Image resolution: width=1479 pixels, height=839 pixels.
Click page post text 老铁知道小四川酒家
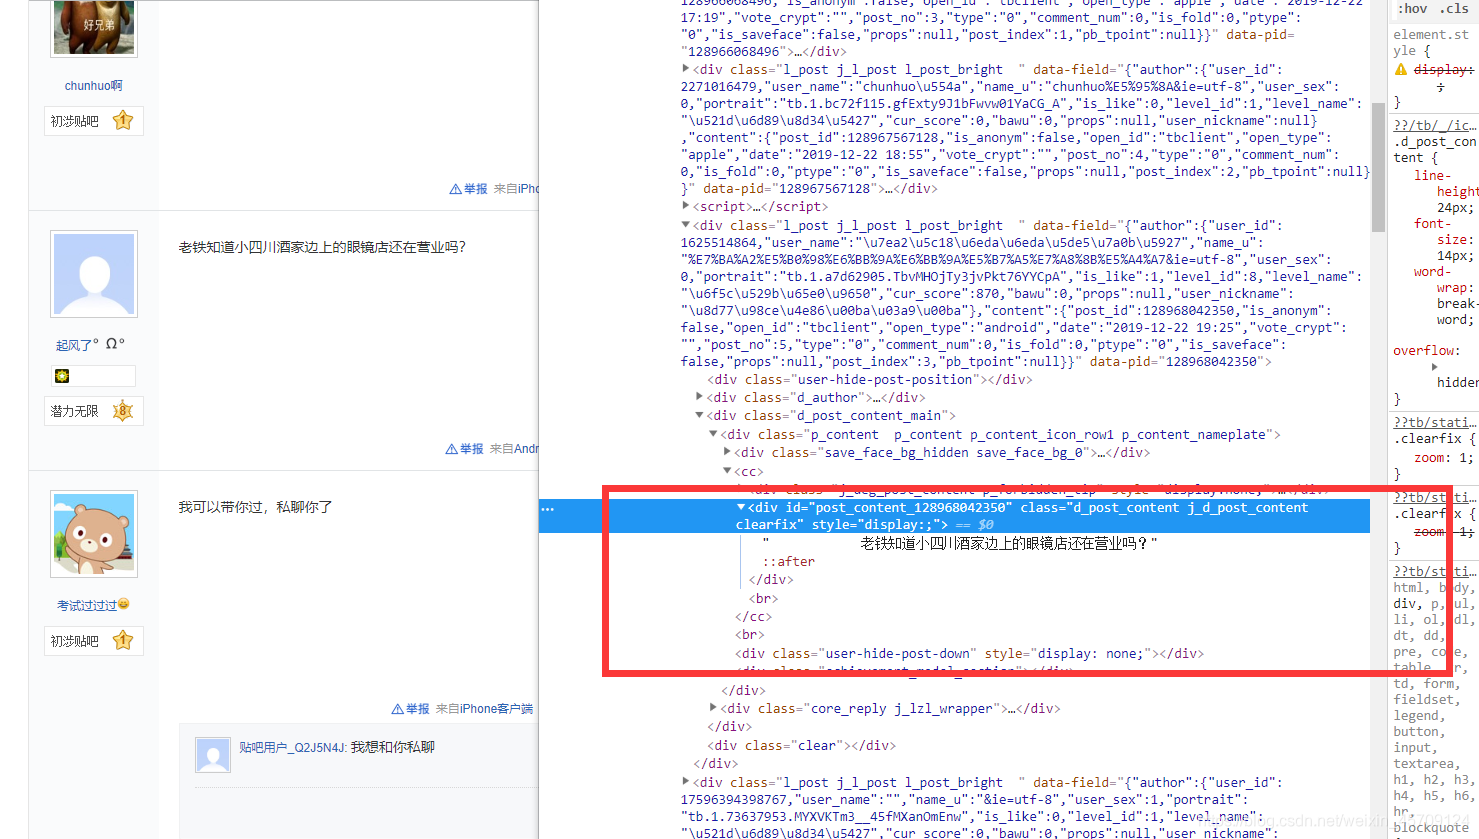[x=322, y=247]
